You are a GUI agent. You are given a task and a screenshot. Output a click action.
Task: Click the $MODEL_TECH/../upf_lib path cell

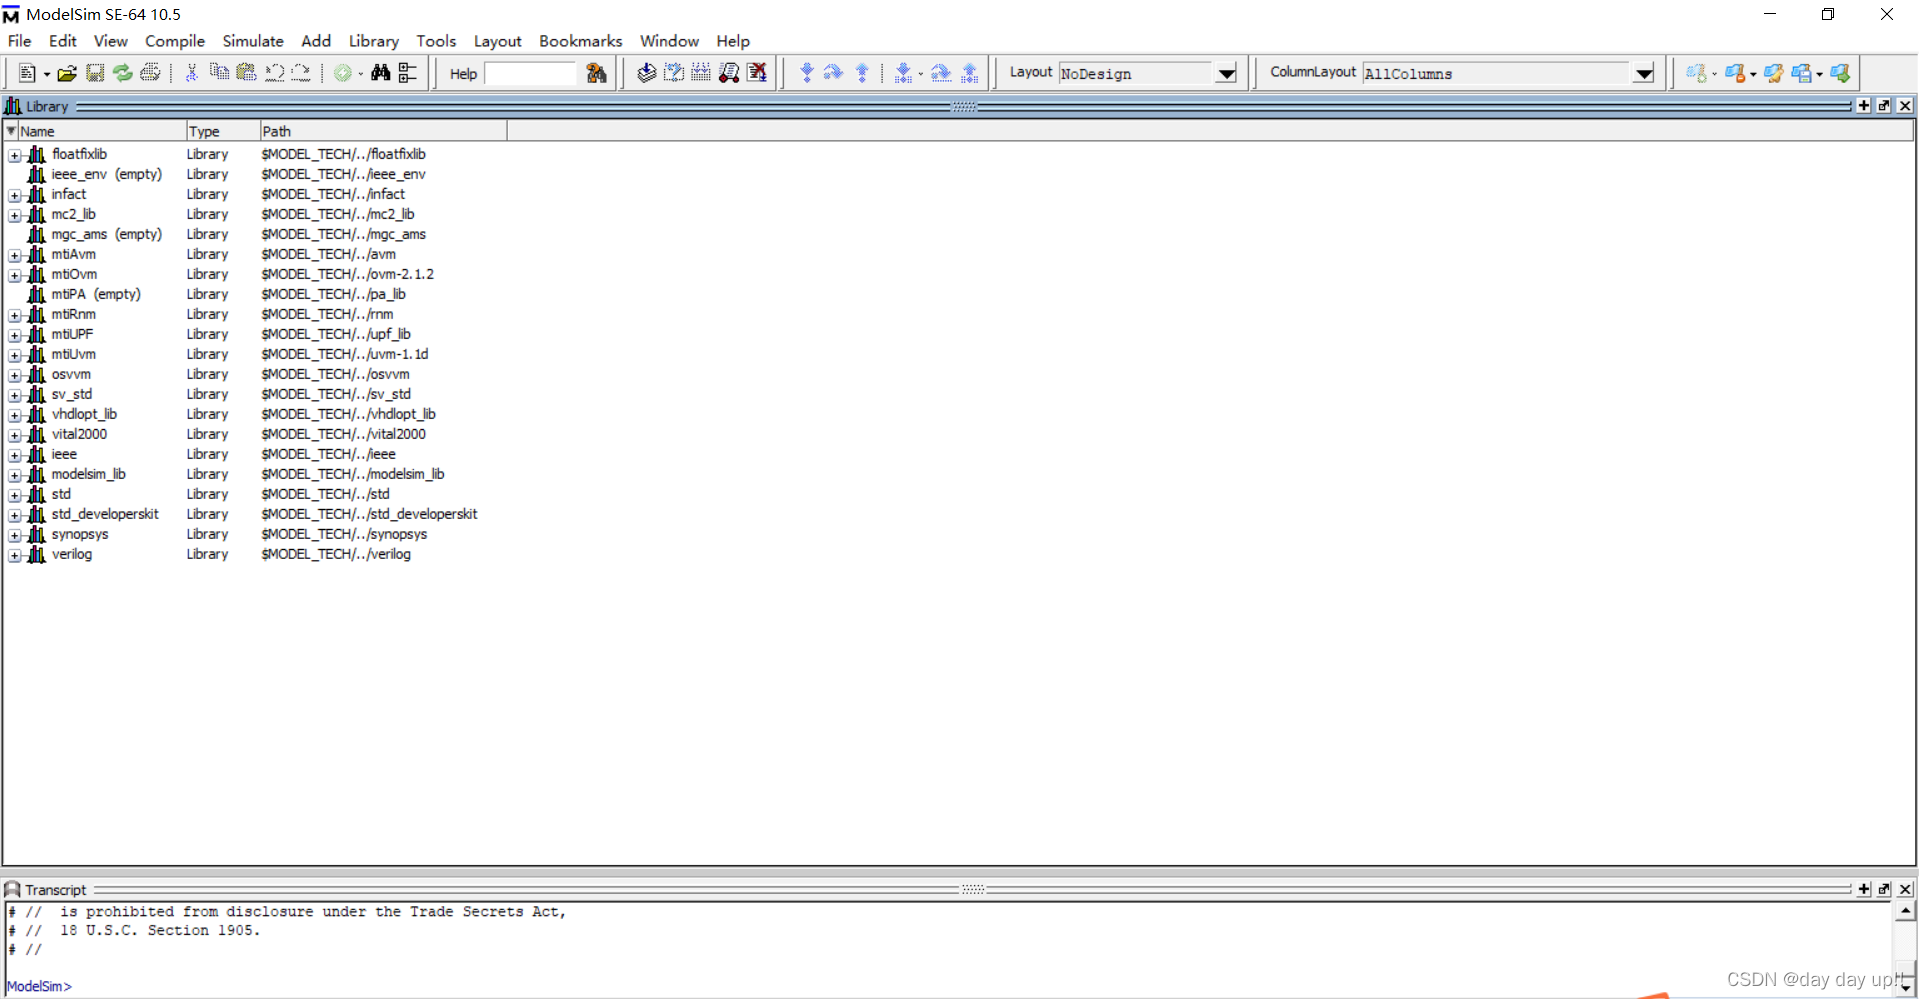tap(336, 334)
